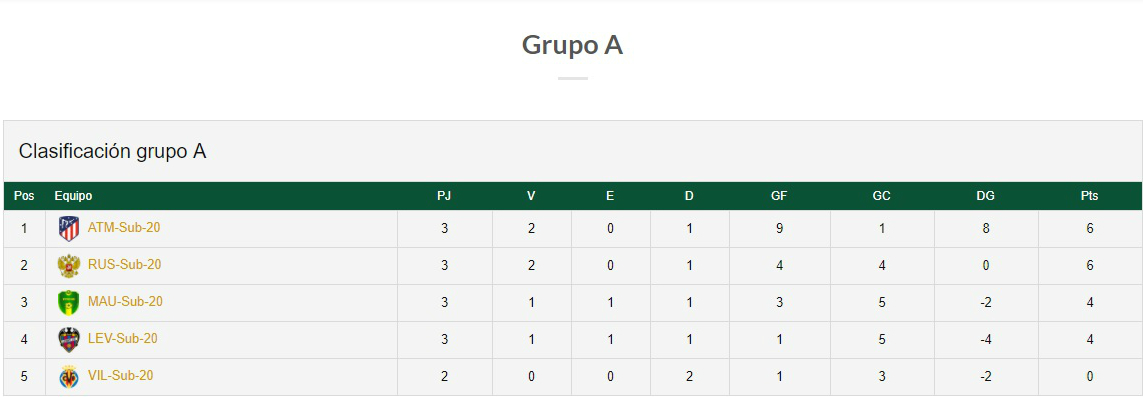Click the Villarreal yellow crest icon
This screenshot has height=397, width=1143.
click(x=69, y=377)
